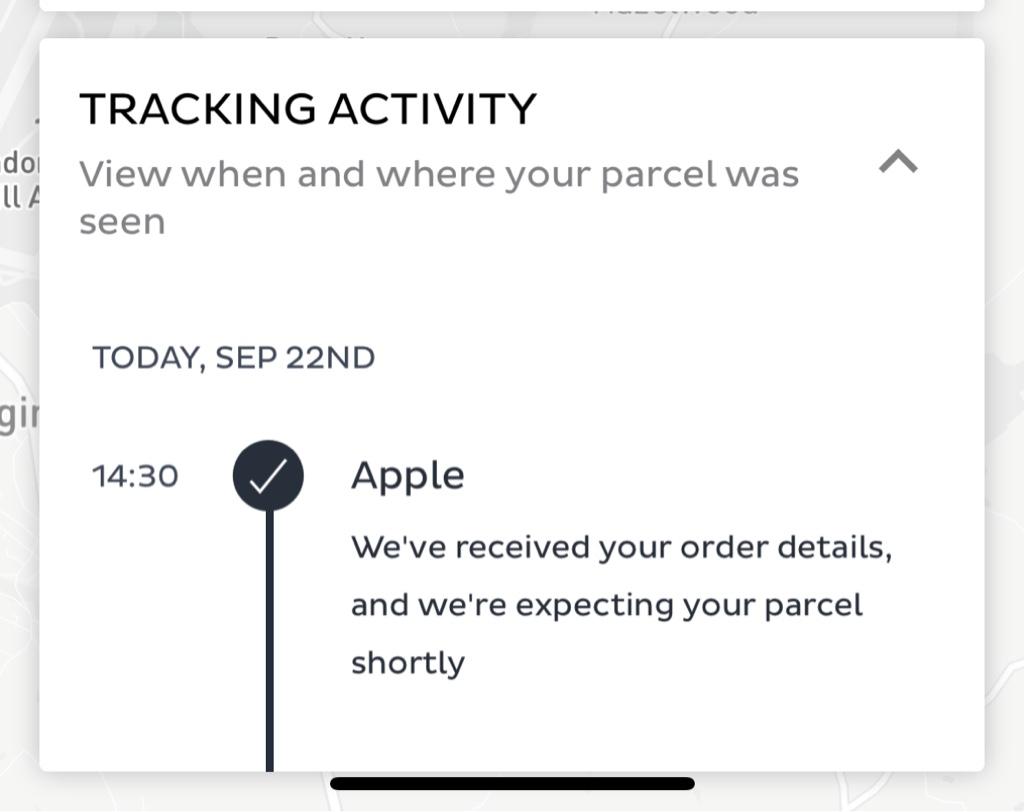Open the Apple tracking event title
This screenshot has height=812, width=1024.
[407, 476]
